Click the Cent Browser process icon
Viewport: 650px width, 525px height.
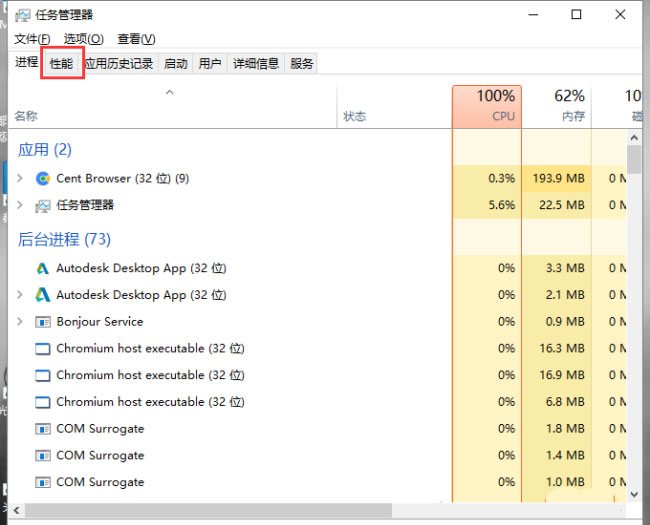pos(43,179)
